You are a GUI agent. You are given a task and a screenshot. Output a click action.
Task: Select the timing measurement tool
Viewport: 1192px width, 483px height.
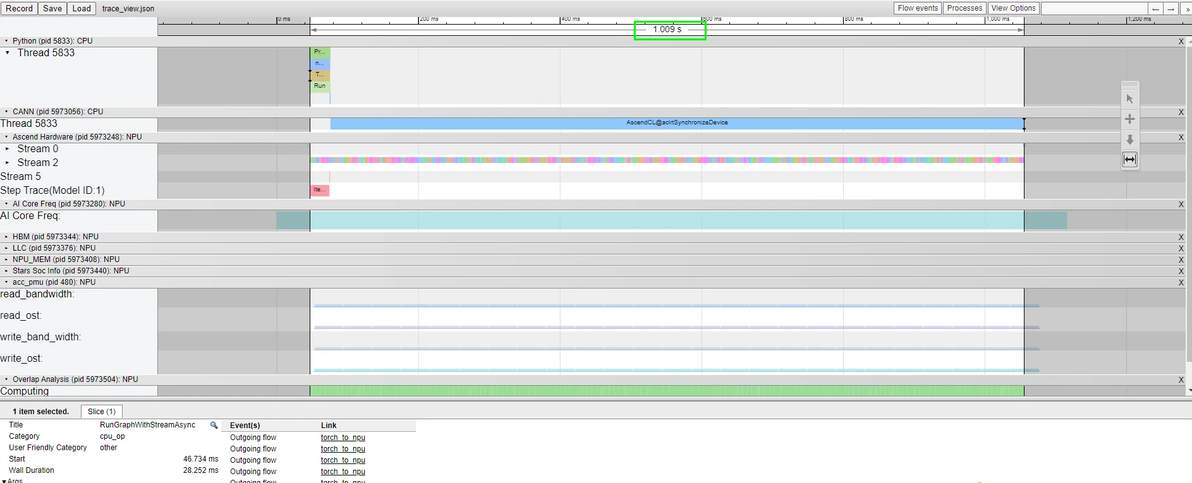pos(1130,159)
